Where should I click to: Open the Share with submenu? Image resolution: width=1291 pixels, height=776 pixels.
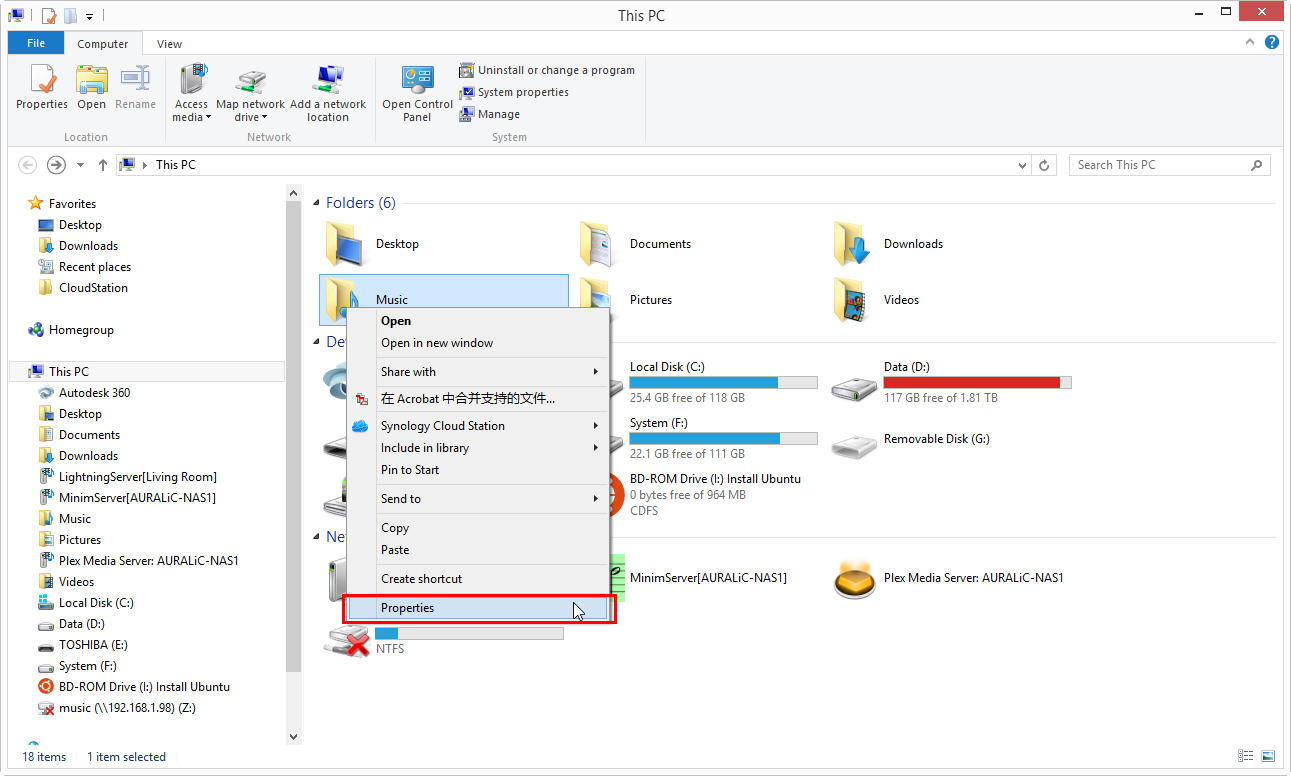click(478, 372)
